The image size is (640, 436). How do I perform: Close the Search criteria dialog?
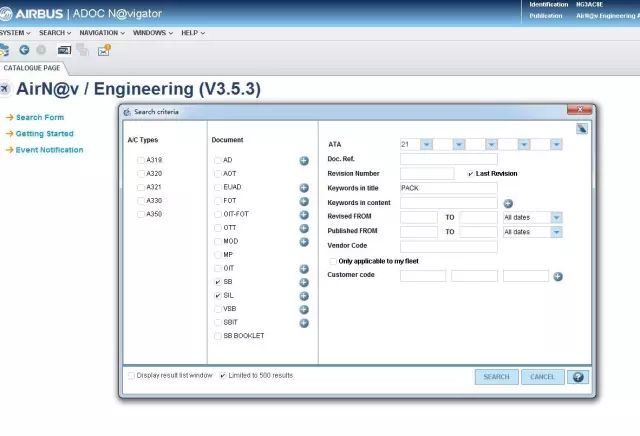pos(579,109)
